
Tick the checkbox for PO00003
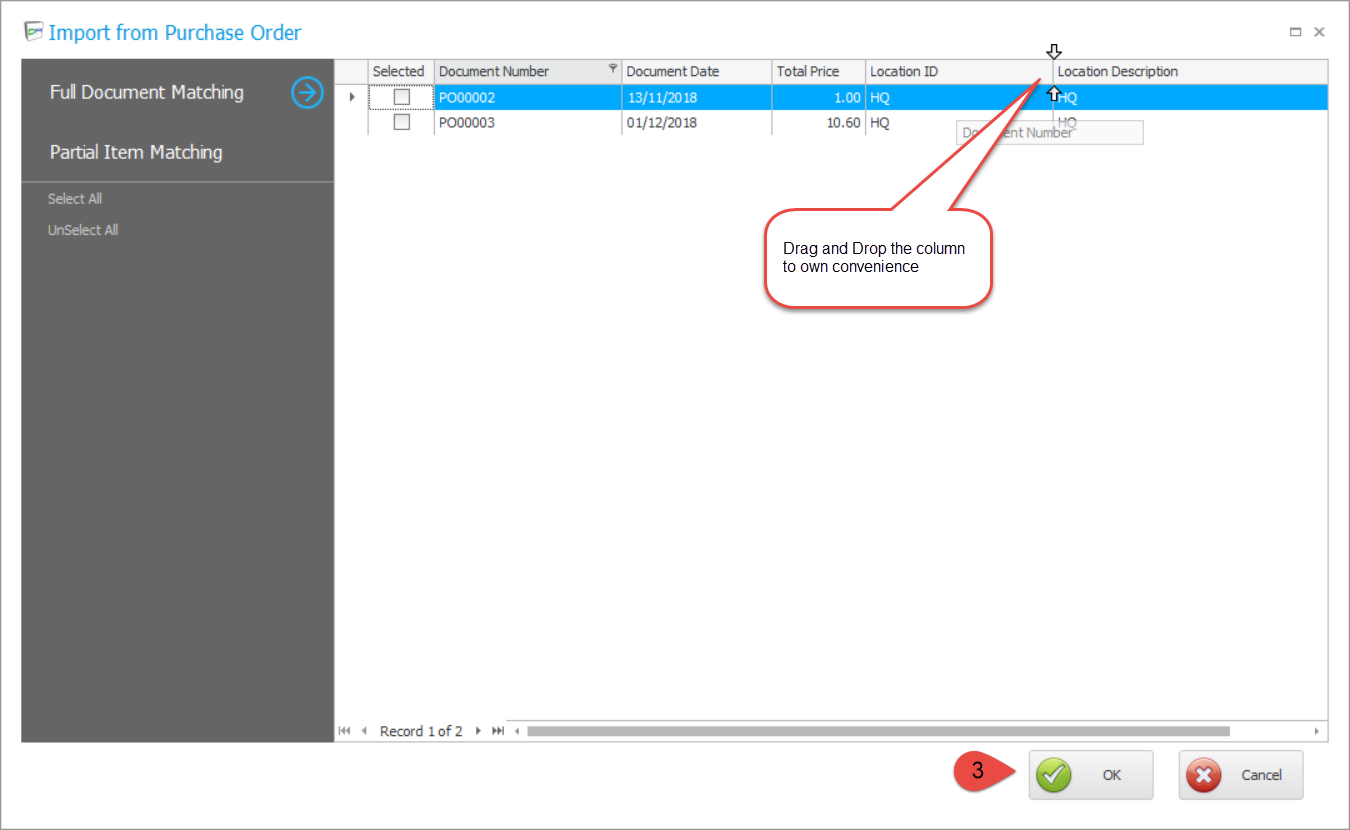click(402, 122)
